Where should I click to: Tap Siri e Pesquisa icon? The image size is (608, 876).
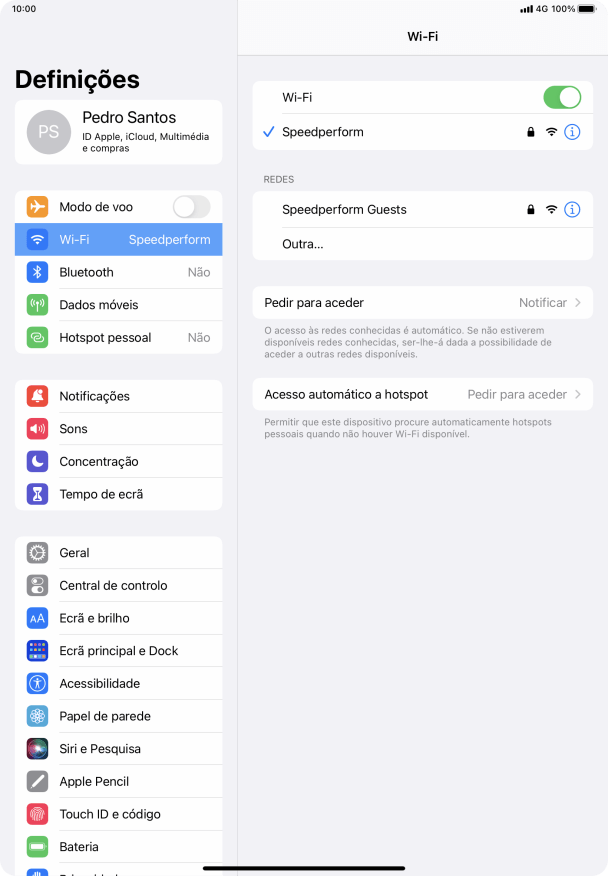(x=37, y=749)
